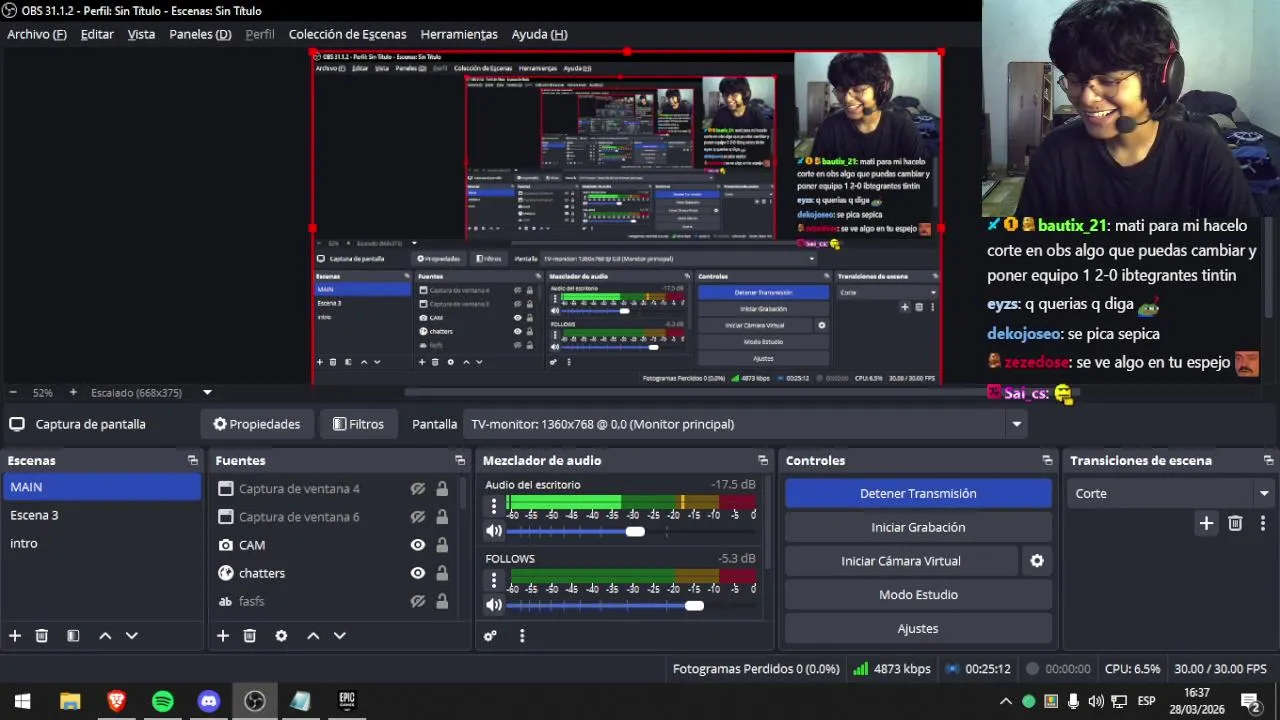Open the Vista menu
Image resolution: width=1280 pixels, height=720 pixels.
141,34
